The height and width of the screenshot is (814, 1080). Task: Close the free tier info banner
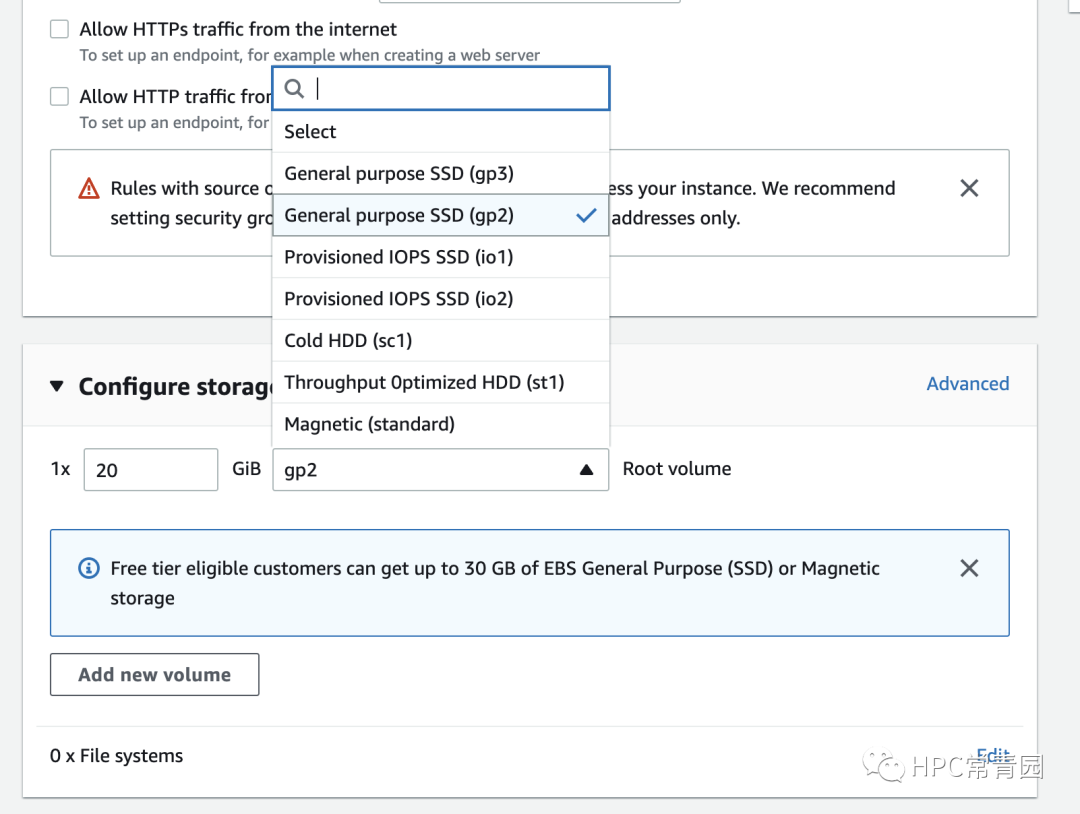[x=968, y=568]
